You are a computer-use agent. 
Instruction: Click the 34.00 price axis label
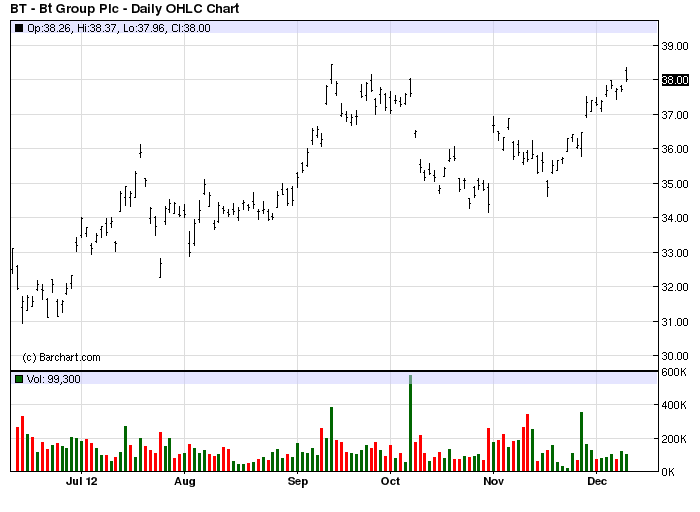tap(675, 218)
